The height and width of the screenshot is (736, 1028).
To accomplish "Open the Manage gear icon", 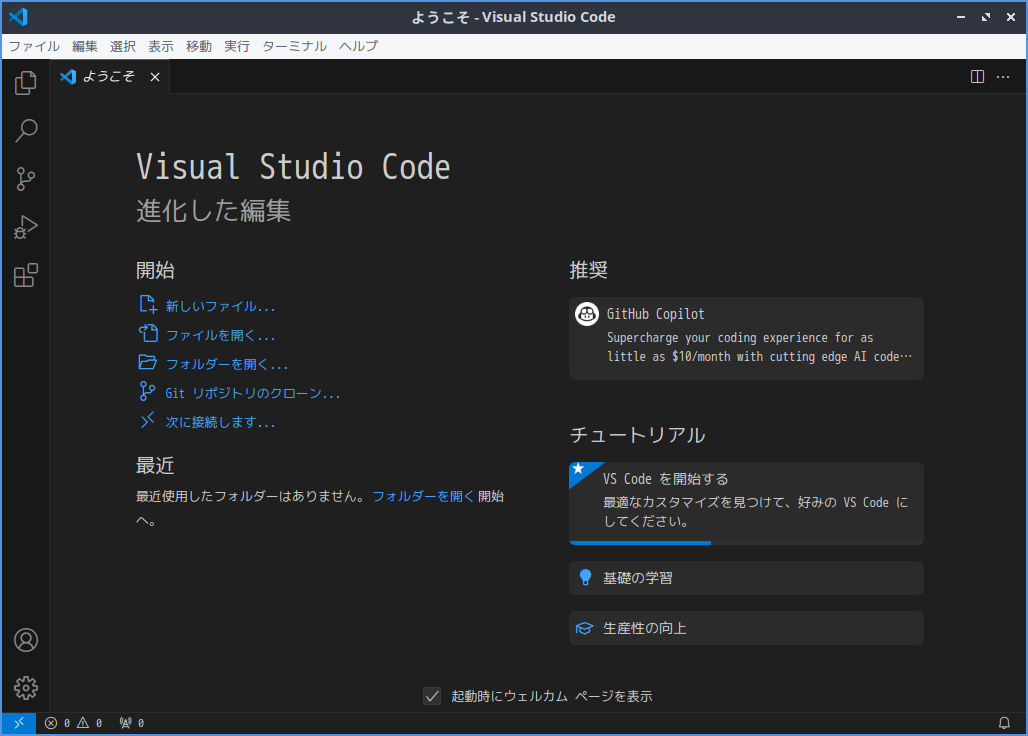I will (26, 688).
